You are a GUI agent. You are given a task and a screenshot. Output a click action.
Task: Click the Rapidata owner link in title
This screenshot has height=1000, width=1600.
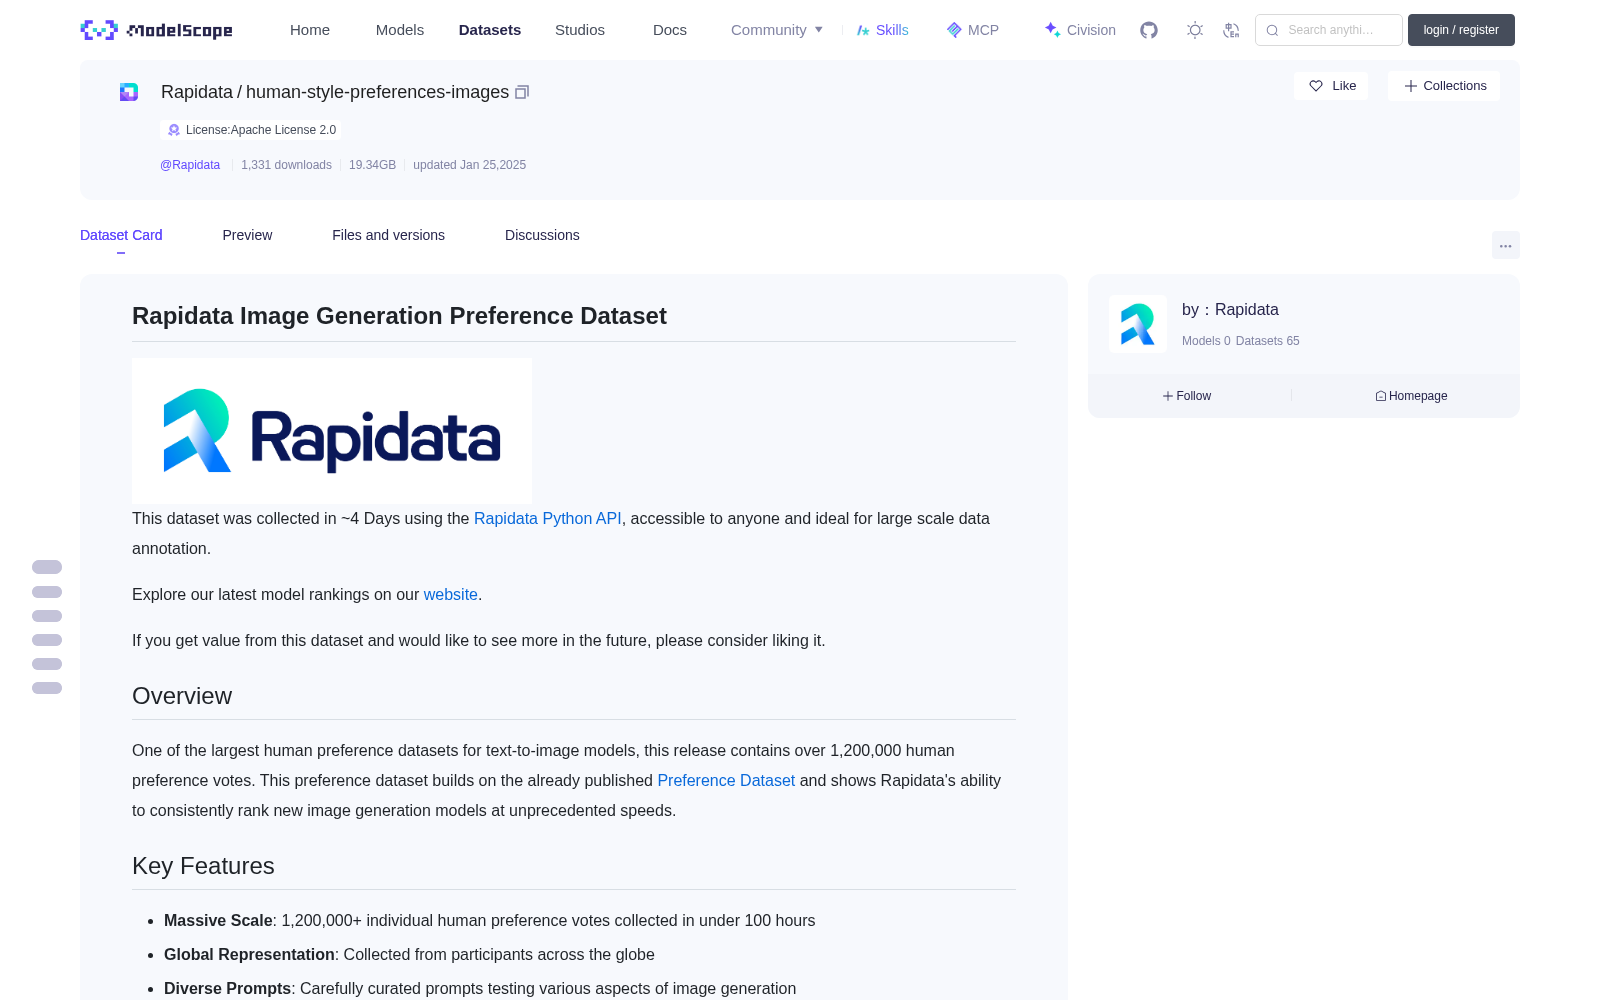tap(197, 92)
